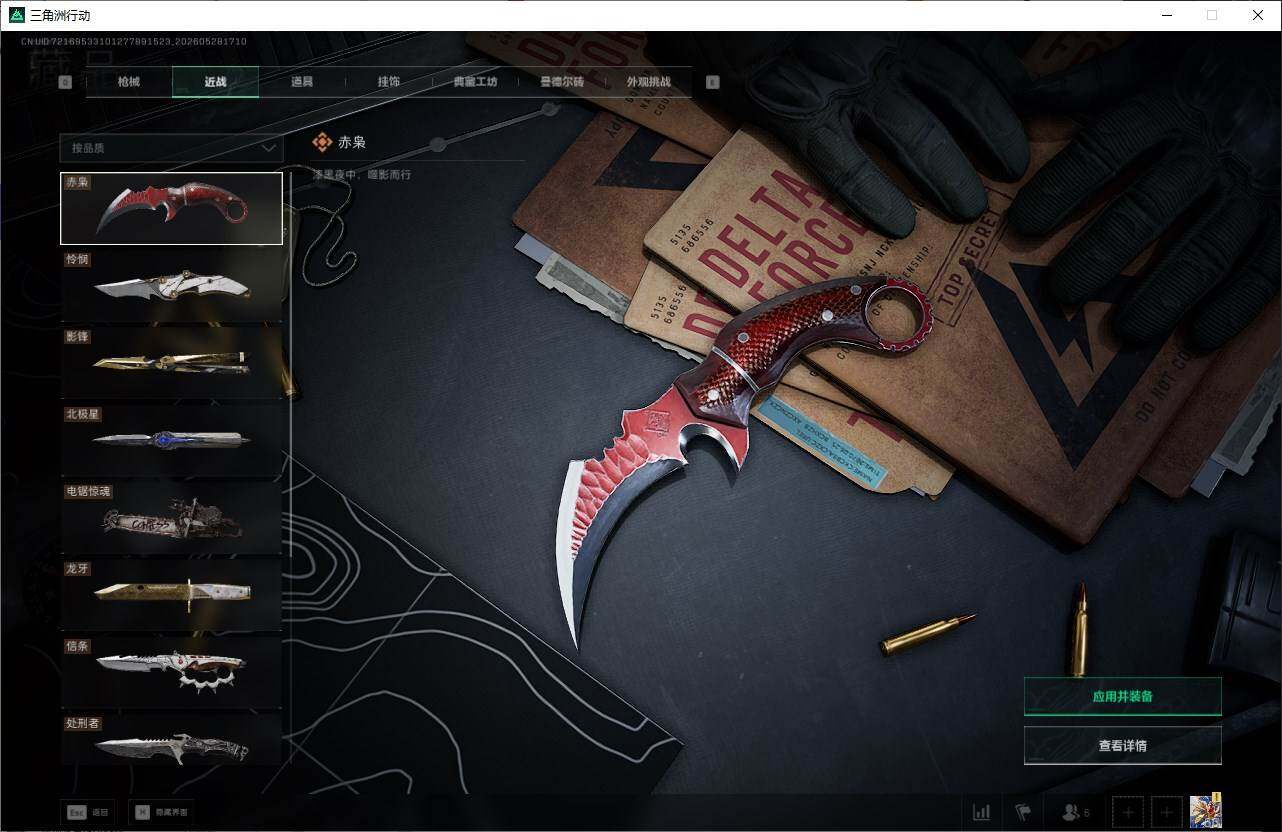Click the Esc 返回 back button

pyautogui.click(x=87, y=812)
